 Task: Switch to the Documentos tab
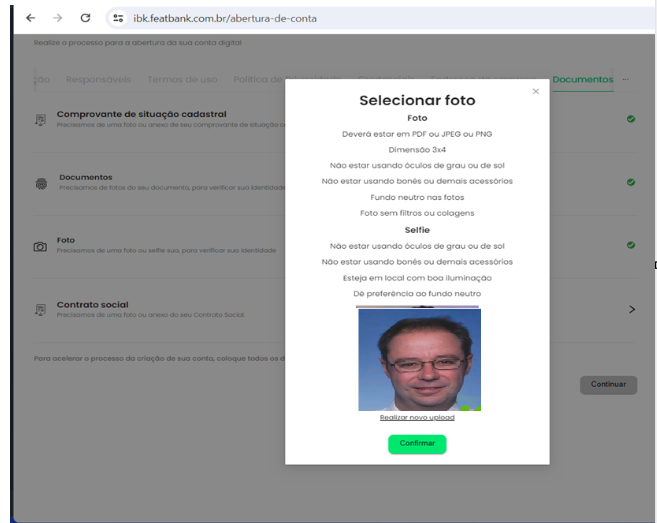pos(582,79)
